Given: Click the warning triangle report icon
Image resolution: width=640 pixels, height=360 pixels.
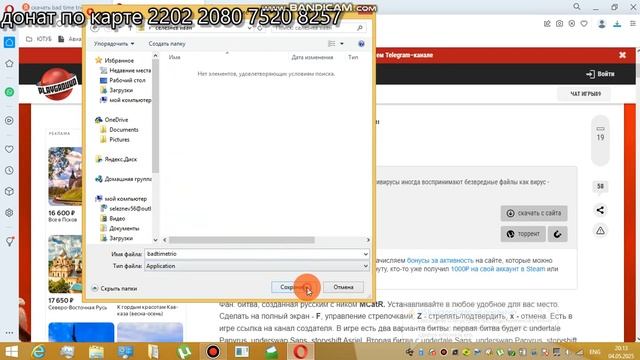Looking at the screenshot, I should [600, 231].
